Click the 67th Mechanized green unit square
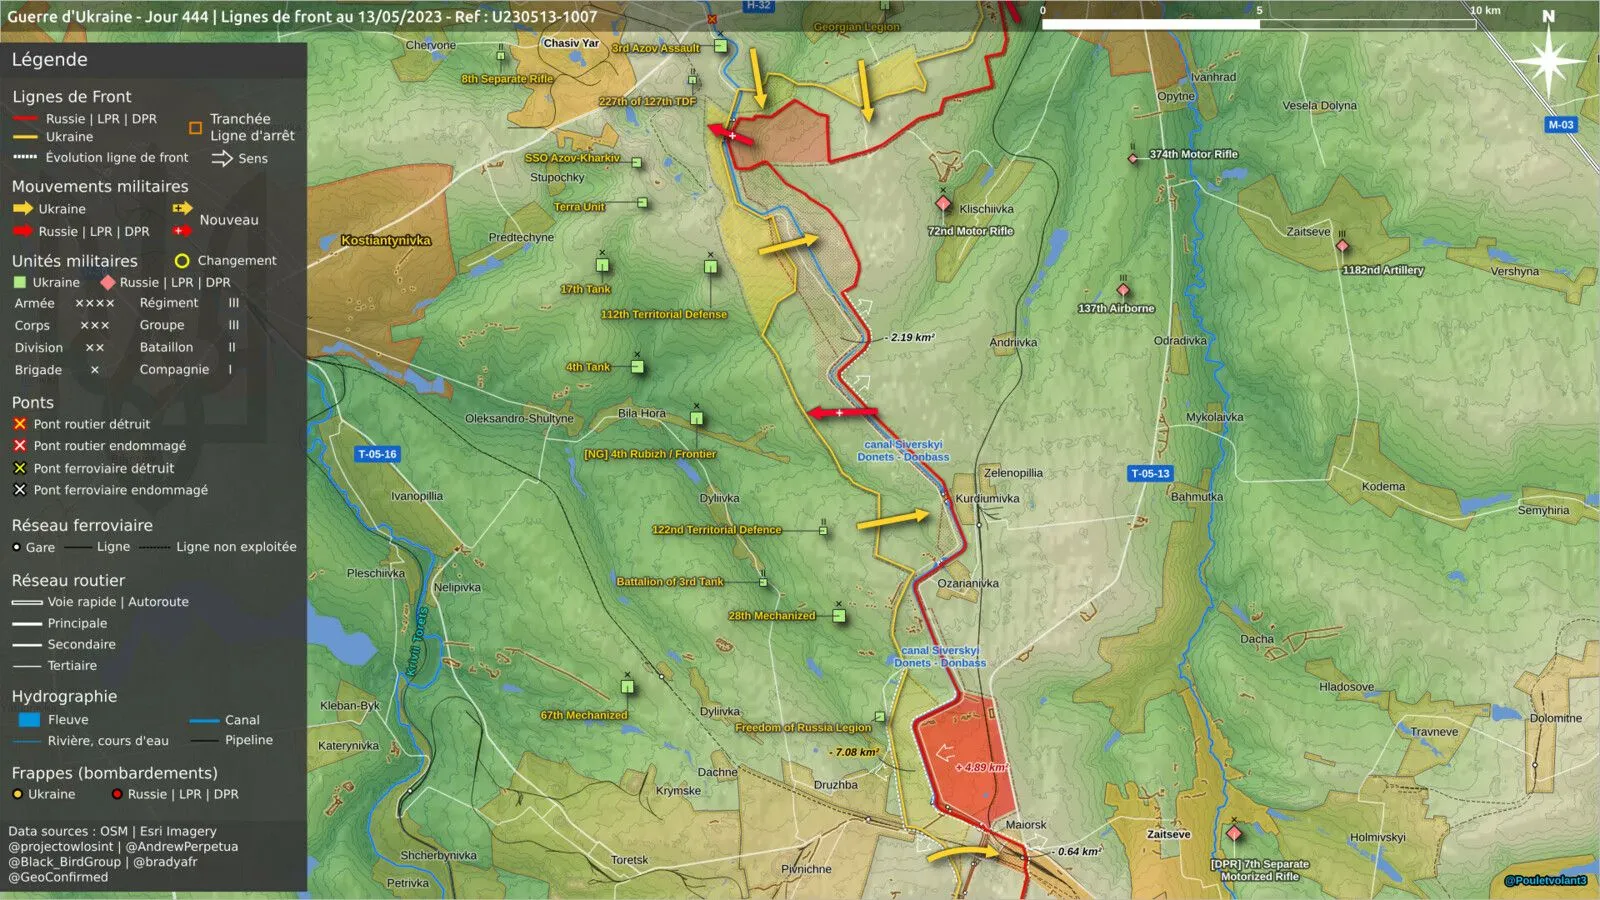Image resolution: width=1600 pixels, height=900 pixels. 628,686
